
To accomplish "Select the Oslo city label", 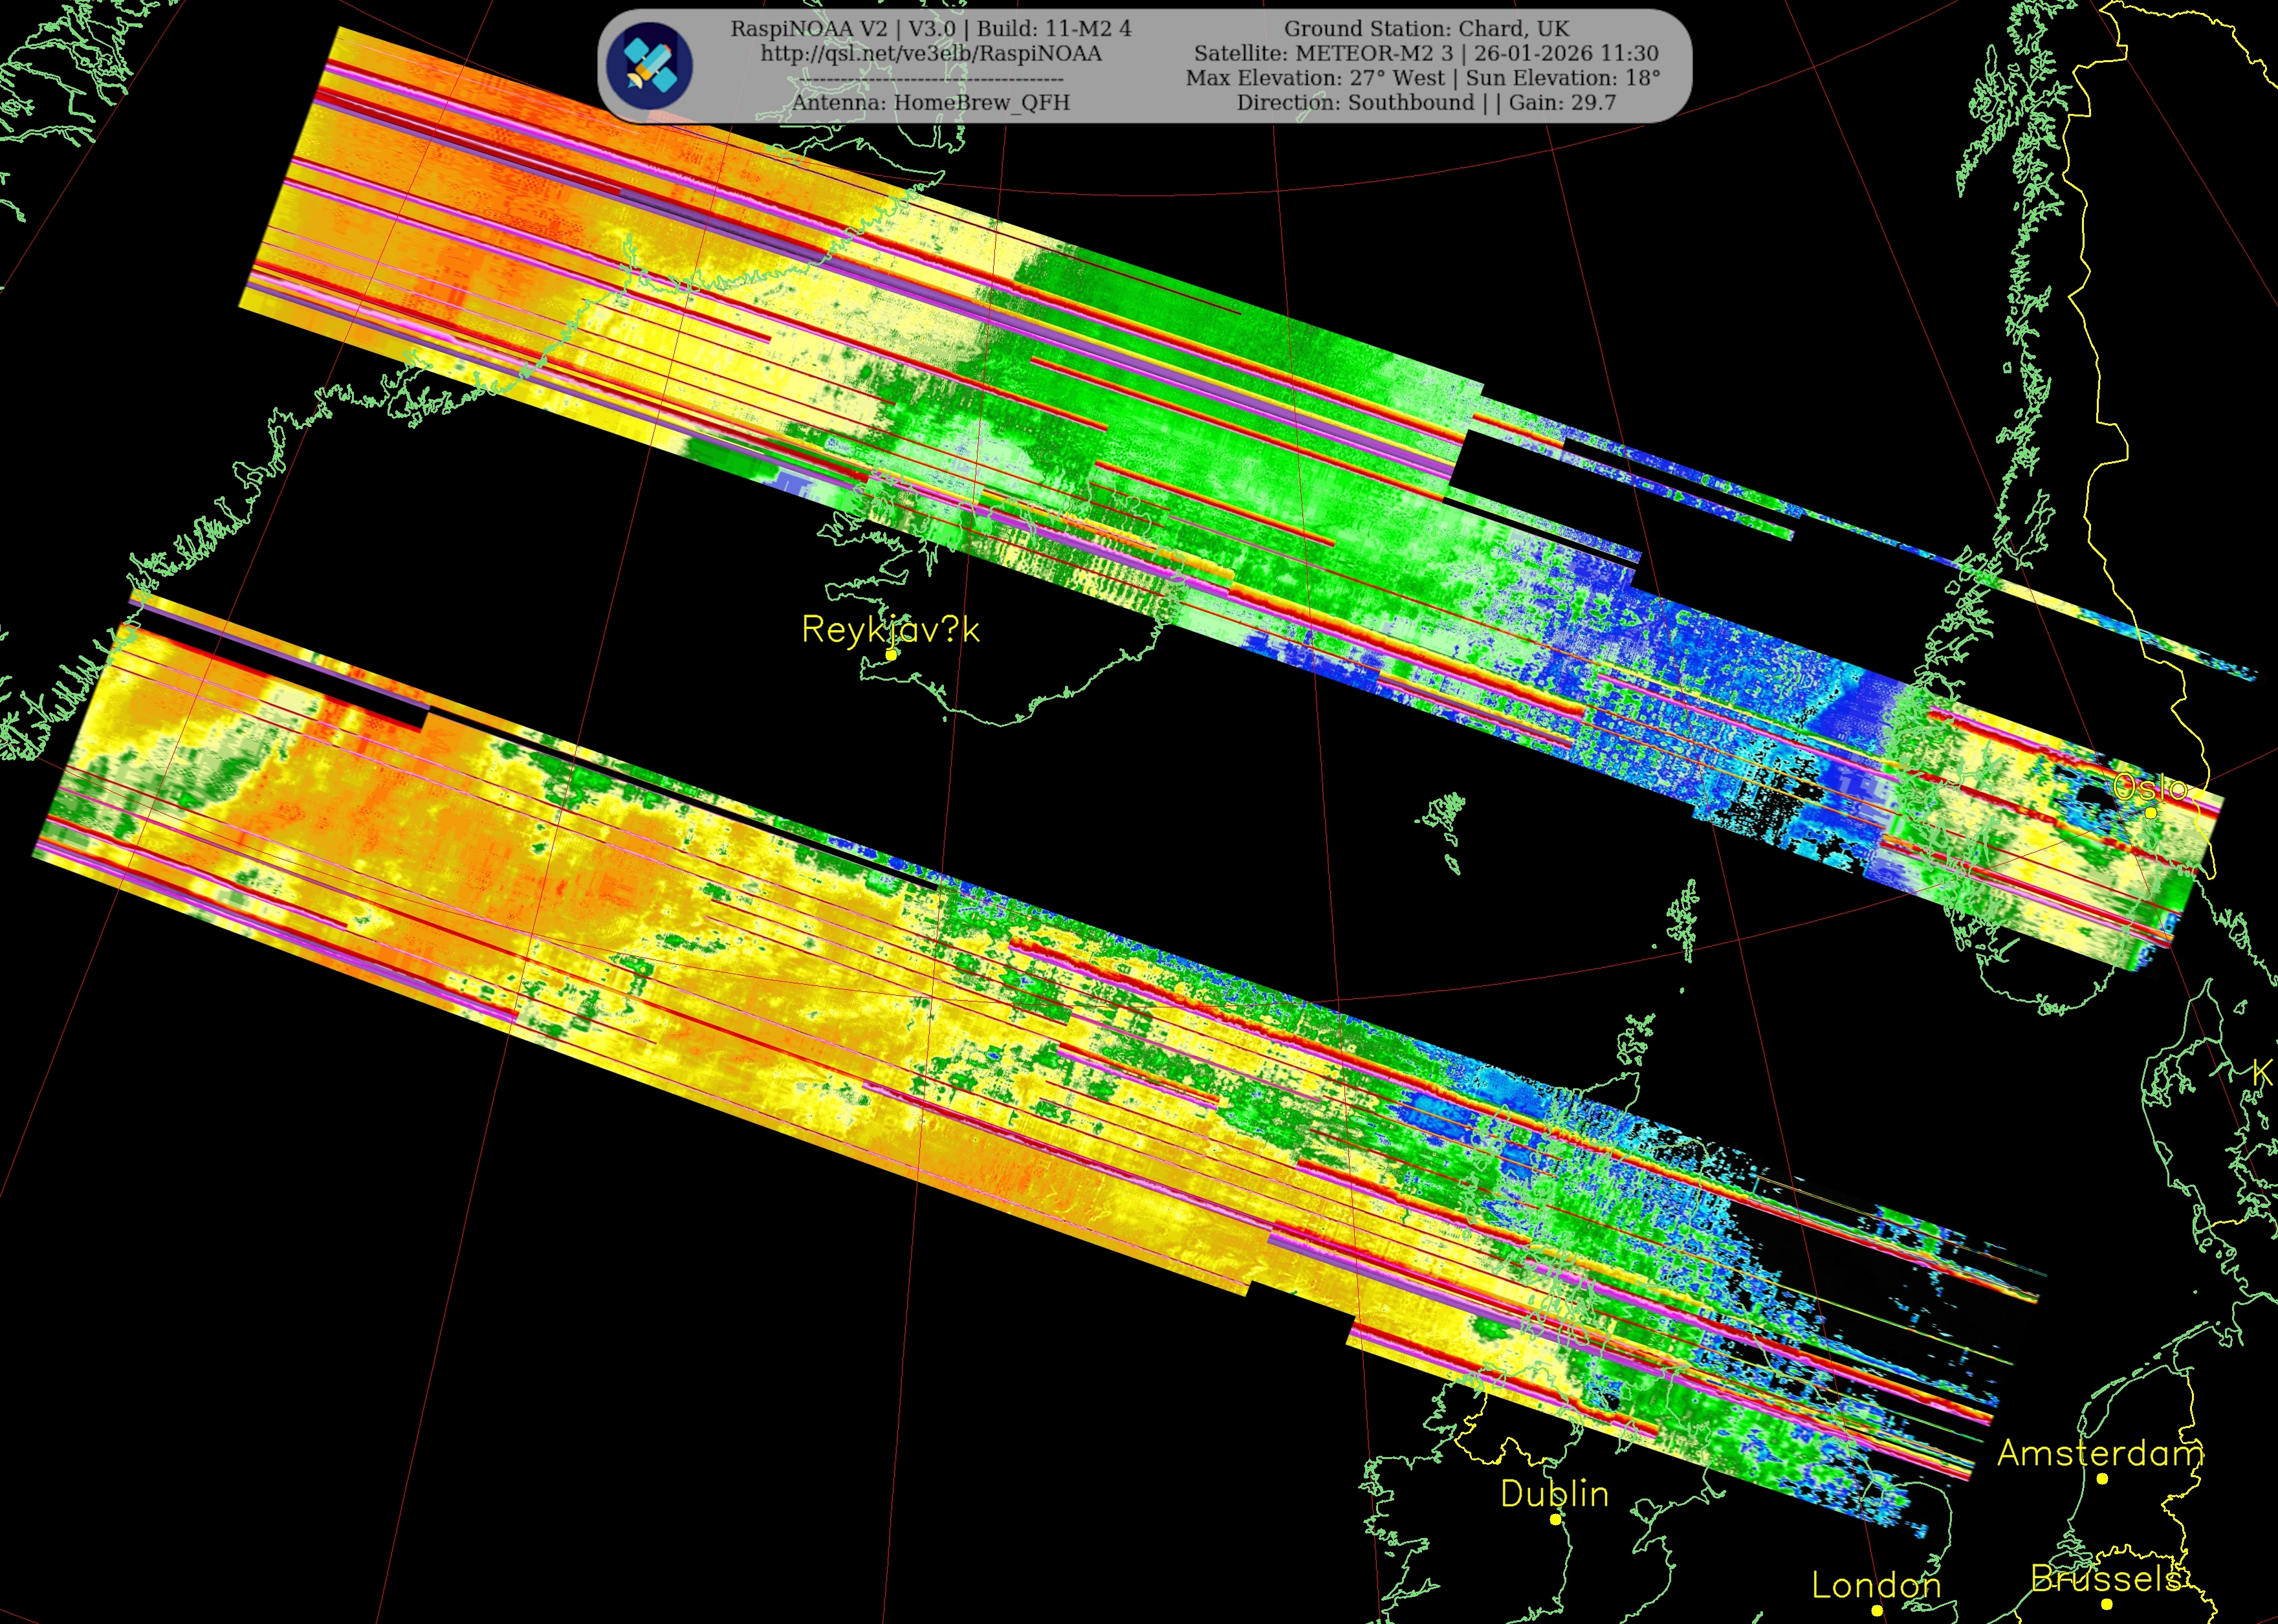I will (x=2150, y=788).
